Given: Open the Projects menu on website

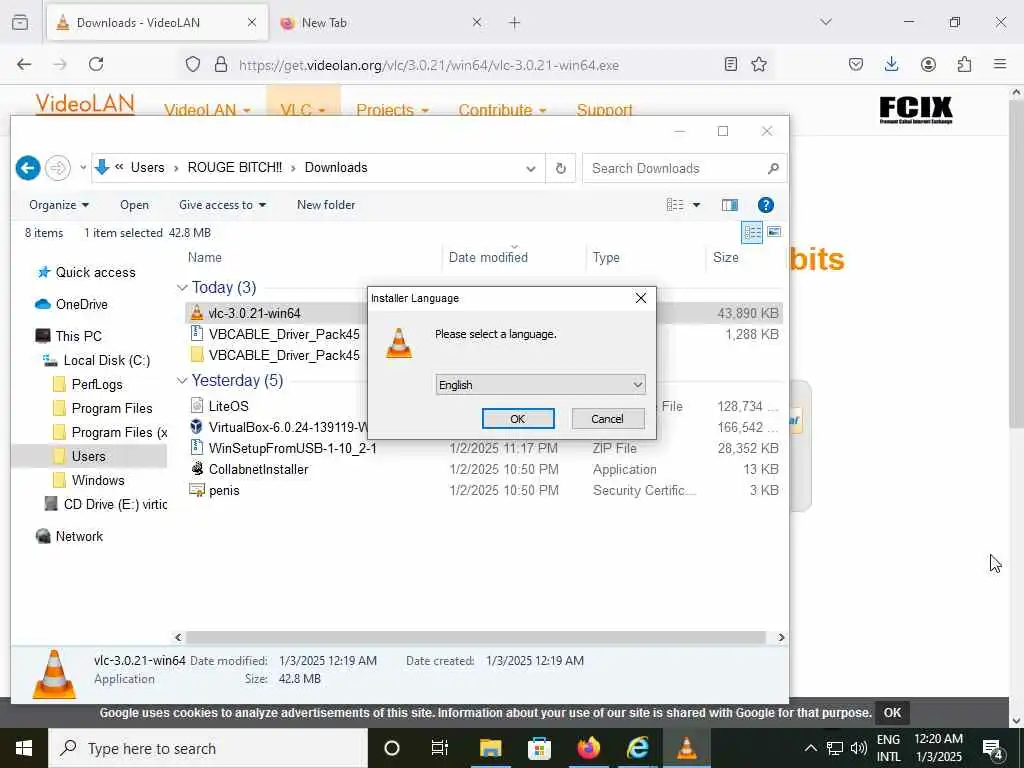Looking at the screenshot, I should [392, 109].
